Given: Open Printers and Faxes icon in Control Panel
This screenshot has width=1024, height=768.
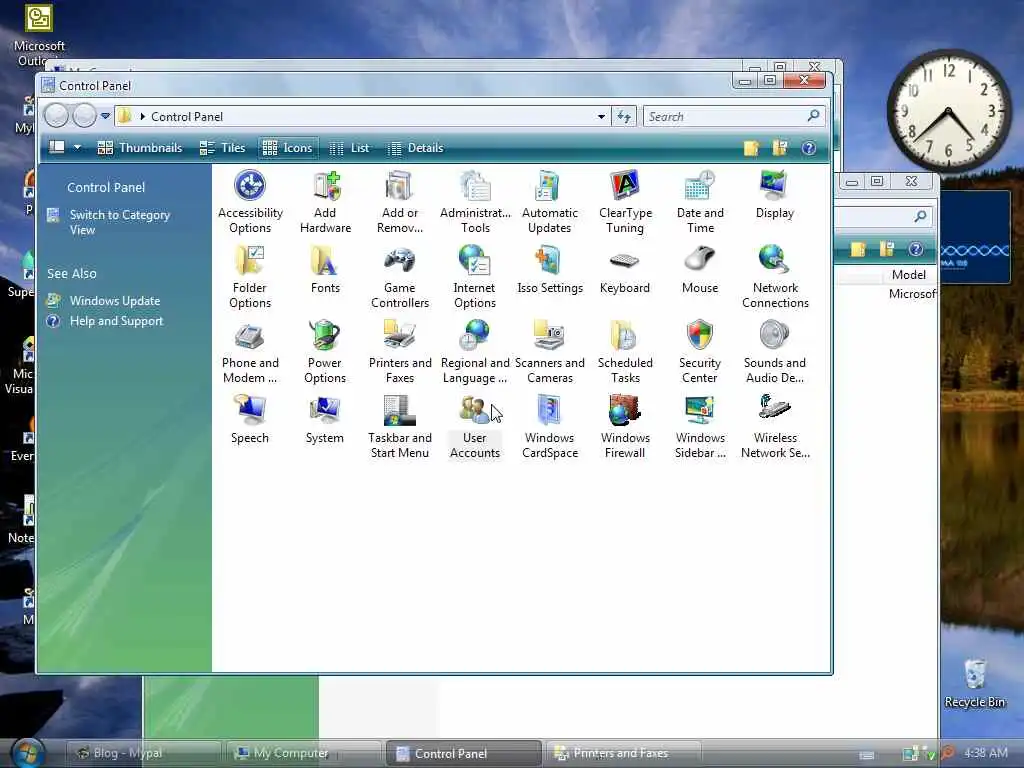Looking at the screenshot, I should coord(400,351).
